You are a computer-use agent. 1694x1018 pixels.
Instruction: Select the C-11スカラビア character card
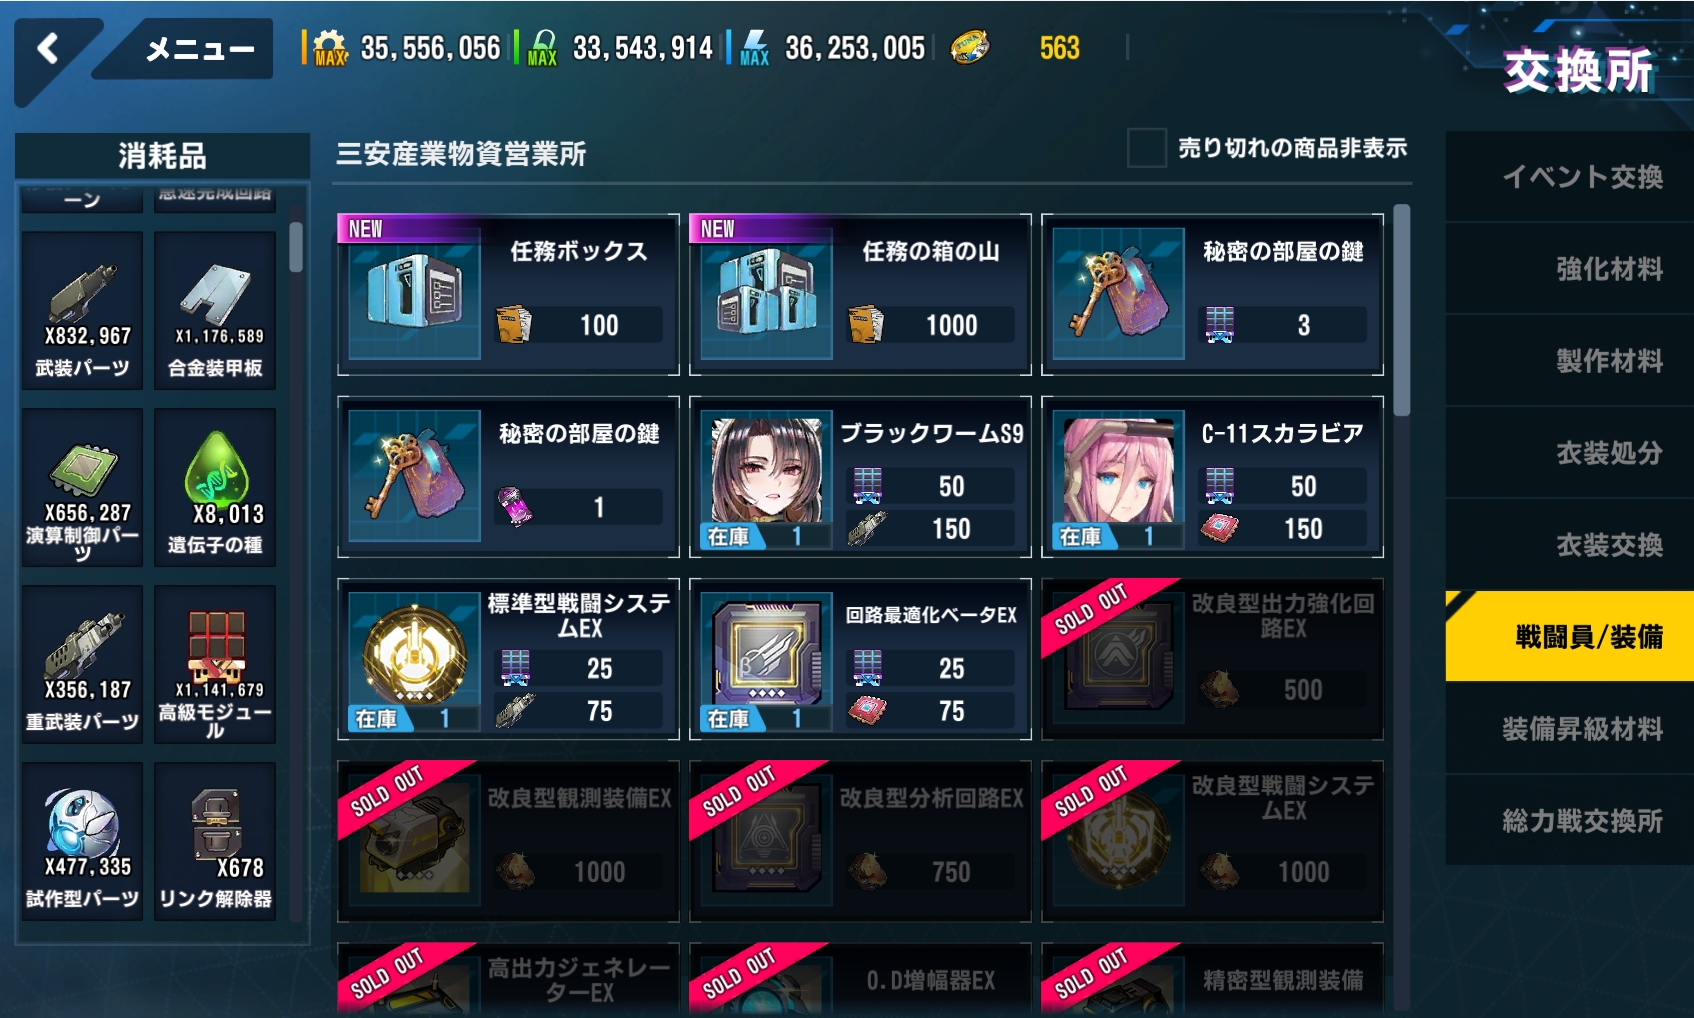[x=1212, y=477]
